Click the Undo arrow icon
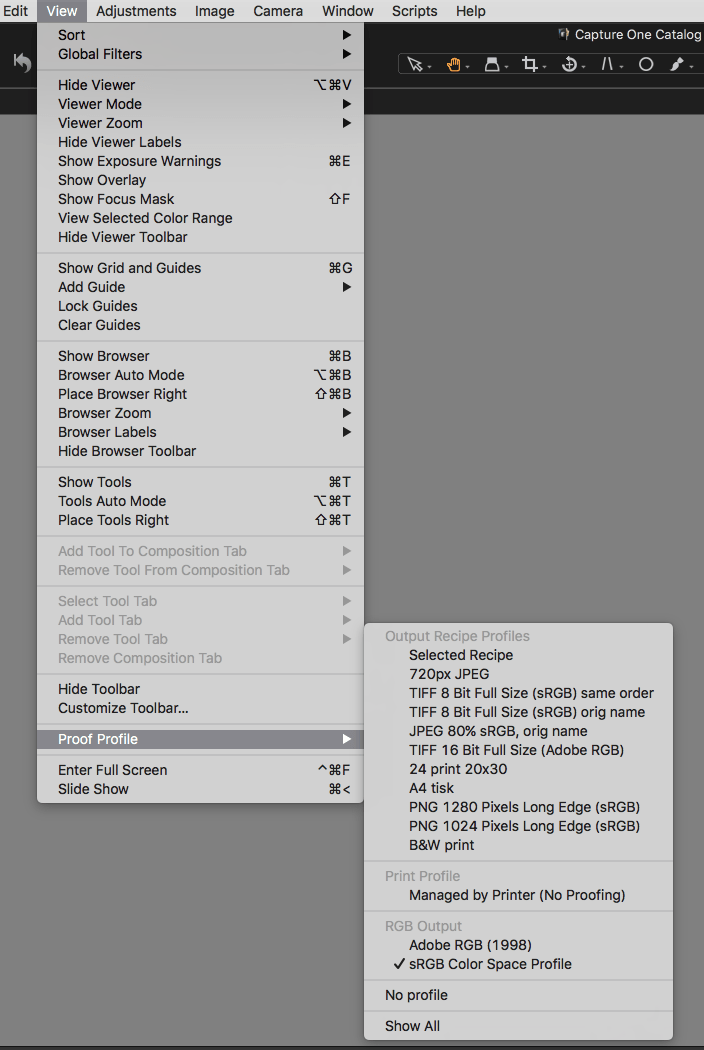Image resolution: width=704 pixels, height=1050 pixels. pos(23,63)
